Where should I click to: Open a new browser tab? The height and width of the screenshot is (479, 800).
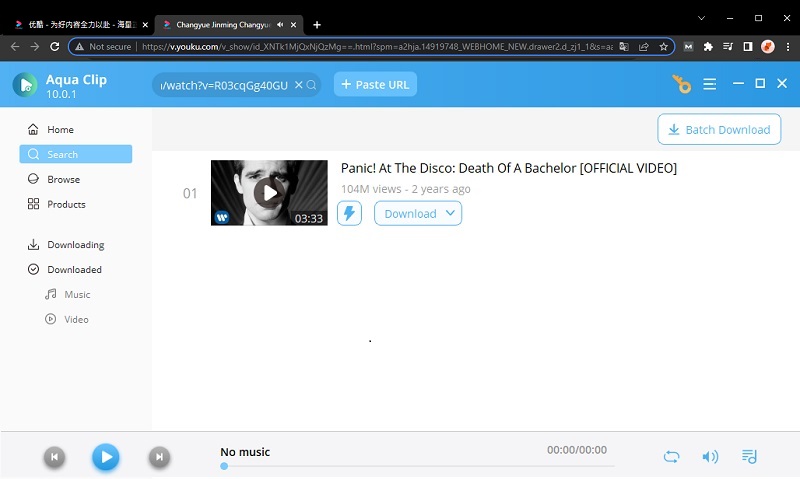[317, 24]
